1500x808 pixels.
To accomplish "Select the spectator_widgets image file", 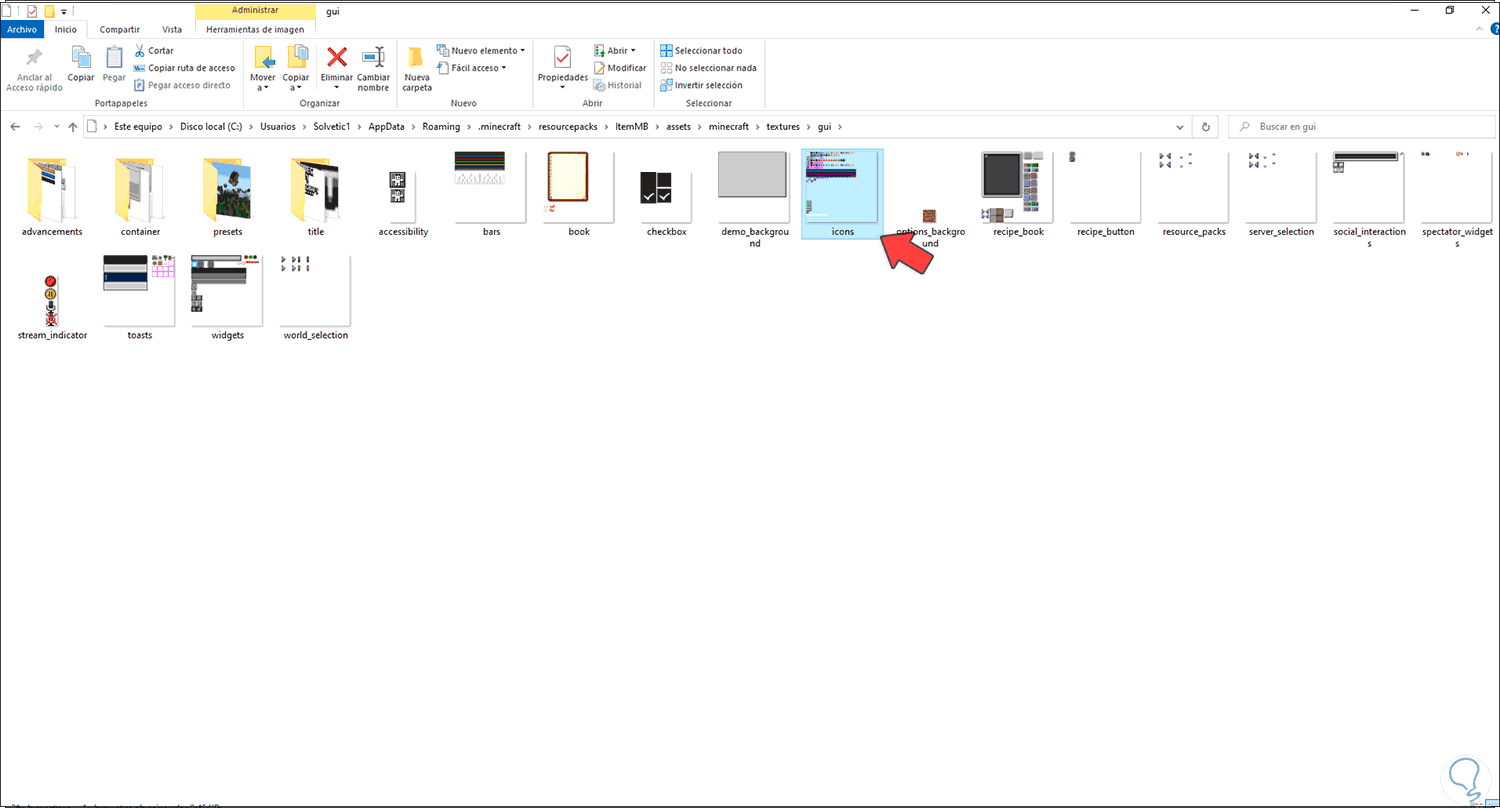I will click(1458, 200).
